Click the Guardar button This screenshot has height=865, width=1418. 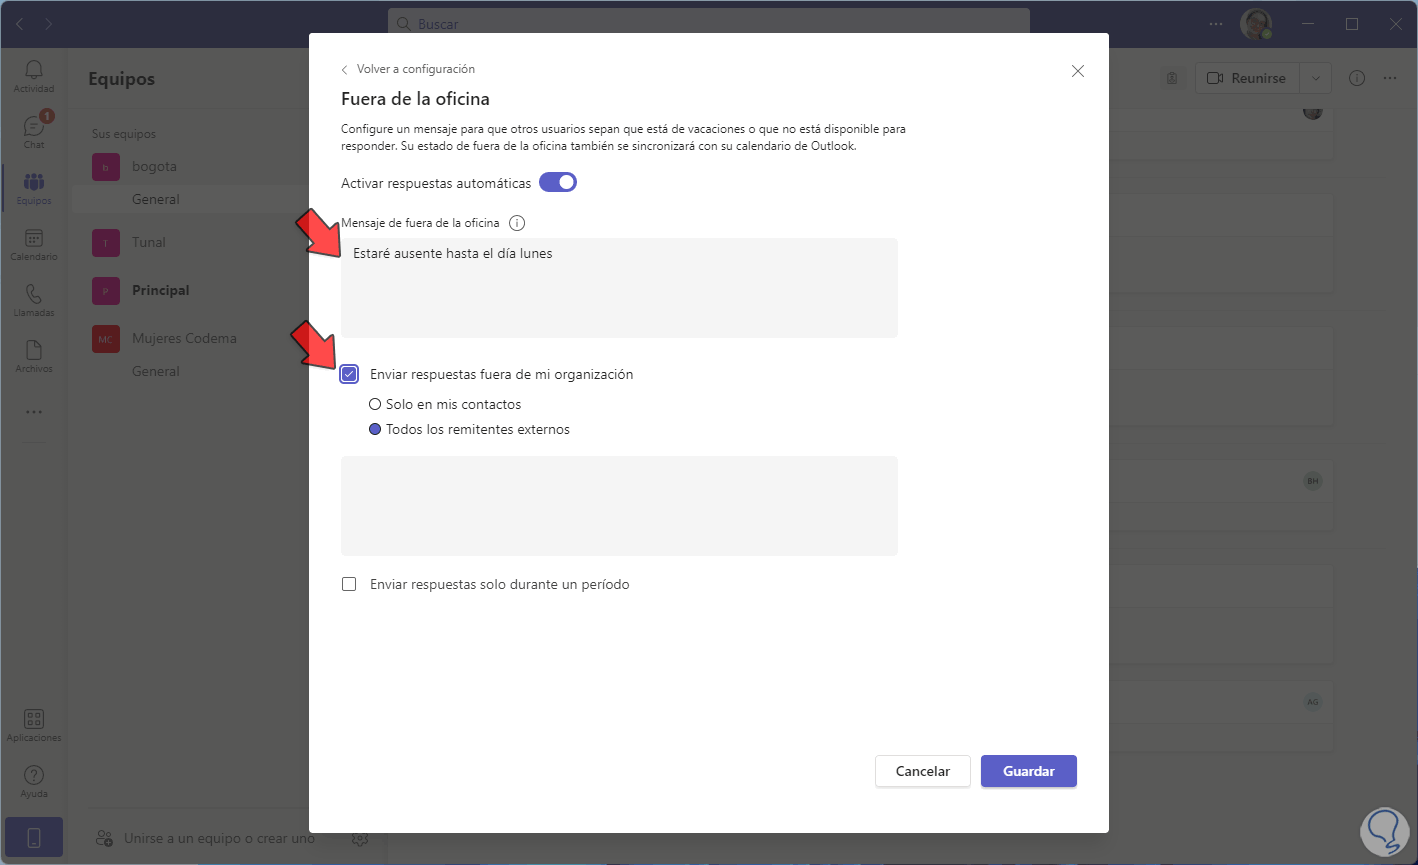tap(1028, 771)
